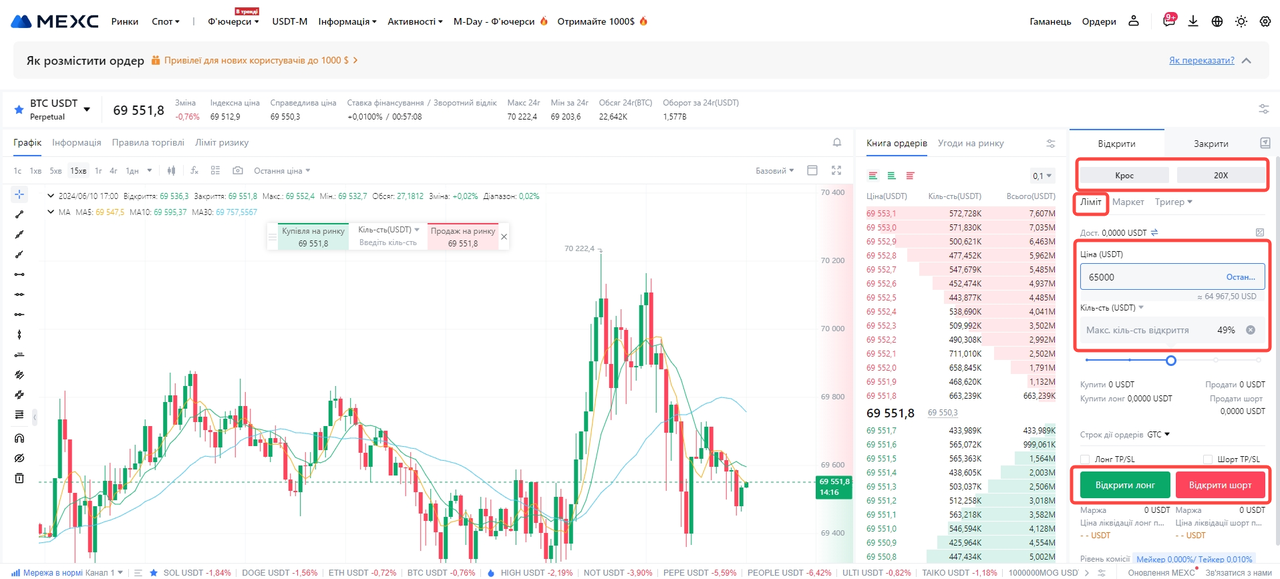Select the trend line drawing tool

19,213
